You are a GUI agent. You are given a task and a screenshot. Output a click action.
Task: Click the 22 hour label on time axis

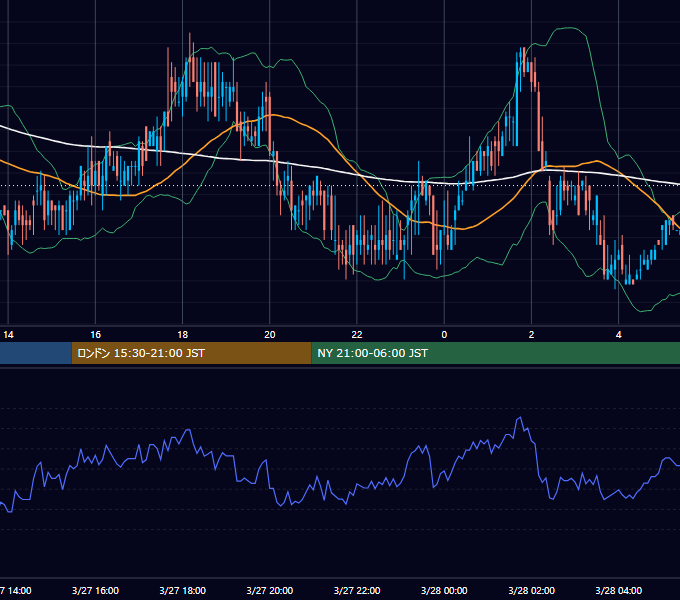point(357,335)
